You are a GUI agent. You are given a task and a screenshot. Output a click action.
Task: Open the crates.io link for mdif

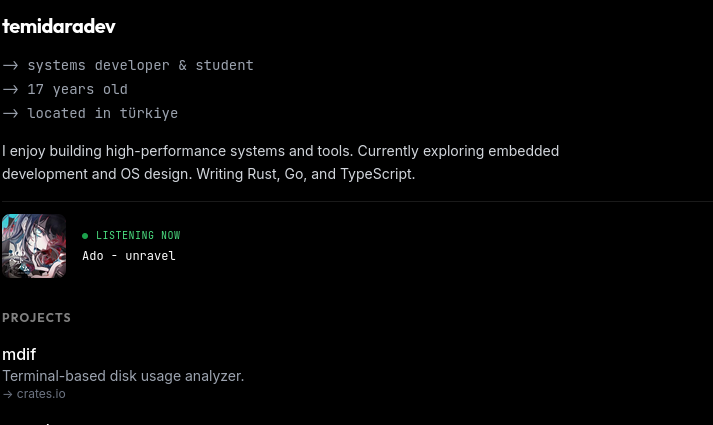click(40, 394)
